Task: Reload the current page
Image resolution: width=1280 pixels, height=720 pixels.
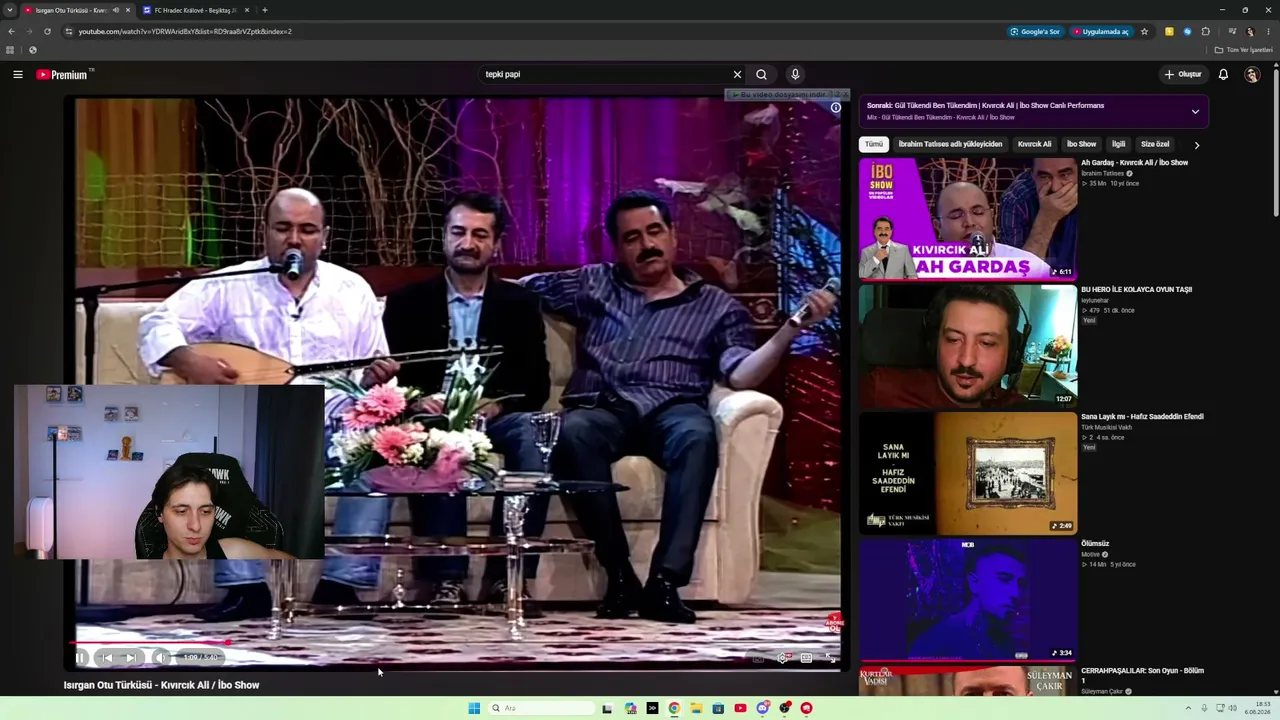Action: click(x=47, y=31)
